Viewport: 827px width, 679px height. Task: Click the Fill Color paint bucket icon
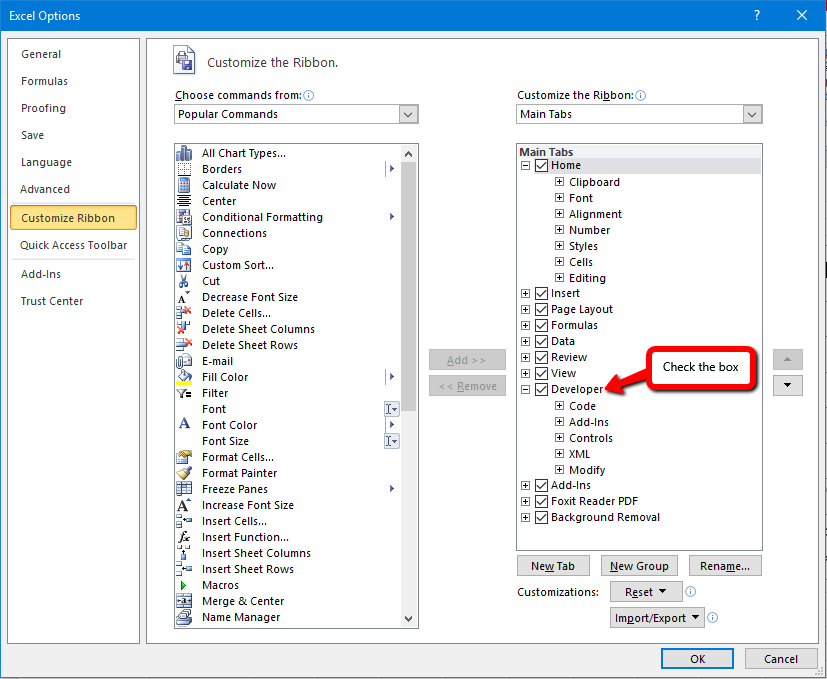[184, 377]
